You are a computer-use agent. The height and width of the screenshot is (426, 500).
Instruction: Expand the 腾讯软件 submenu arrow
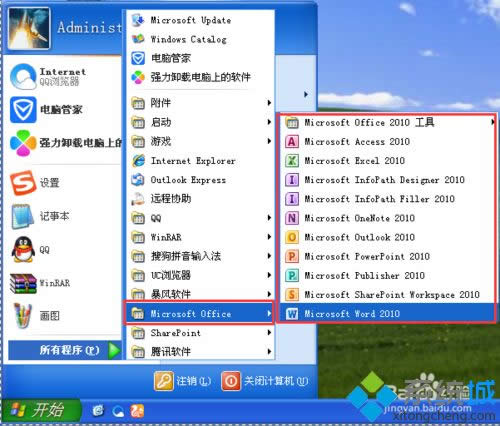click(269, 352)
